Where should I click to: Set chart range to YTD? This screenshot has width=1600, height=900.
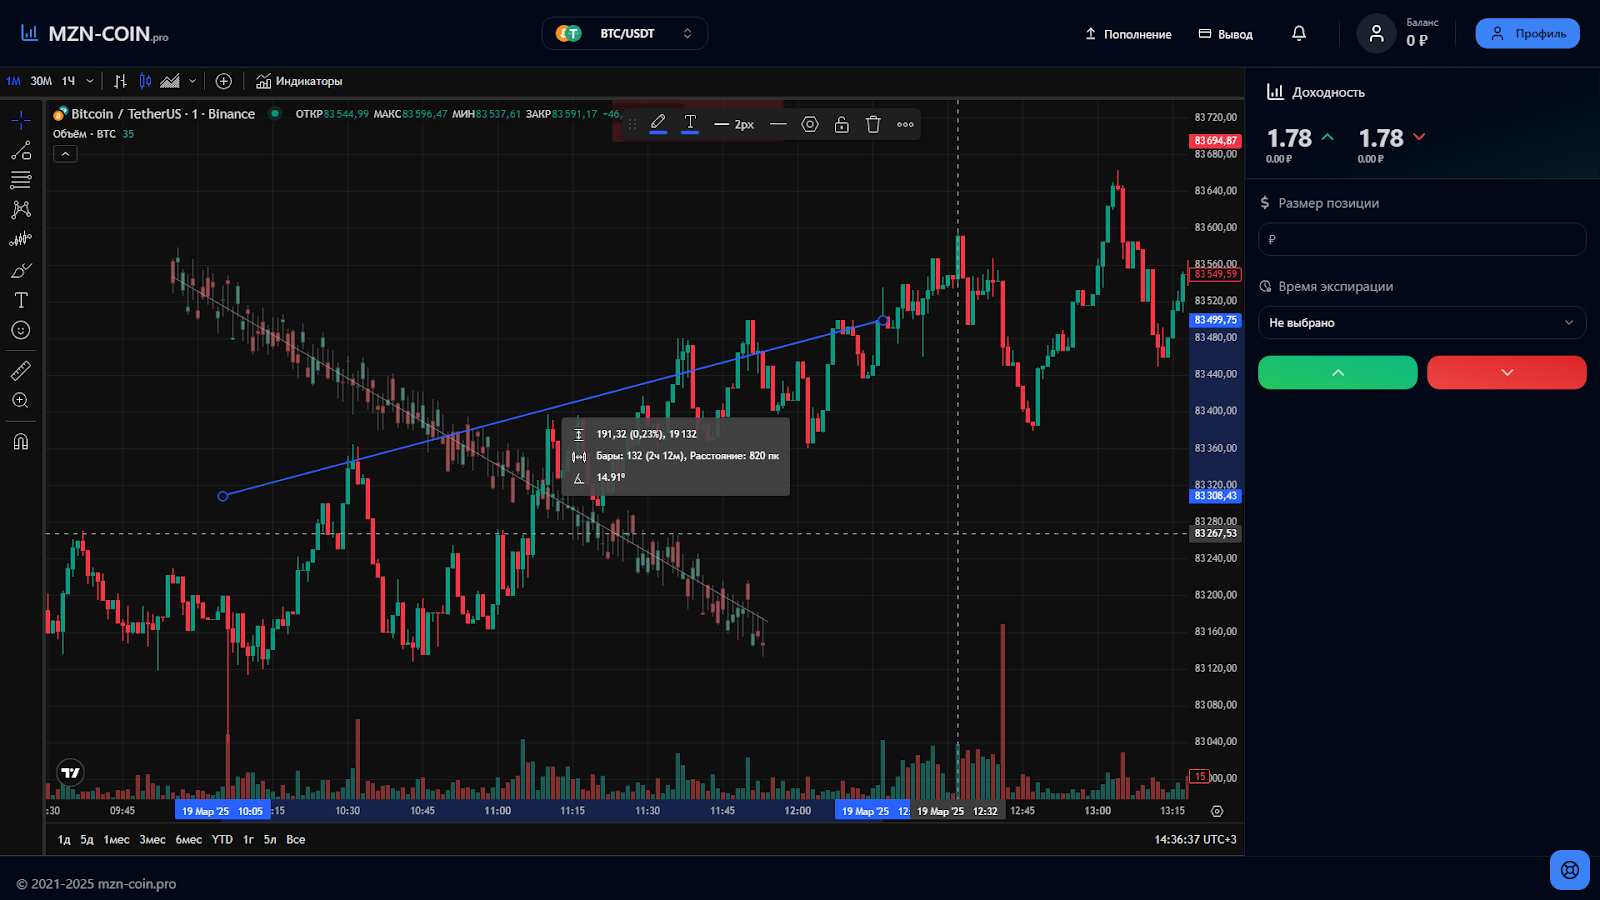pos(222,840)
